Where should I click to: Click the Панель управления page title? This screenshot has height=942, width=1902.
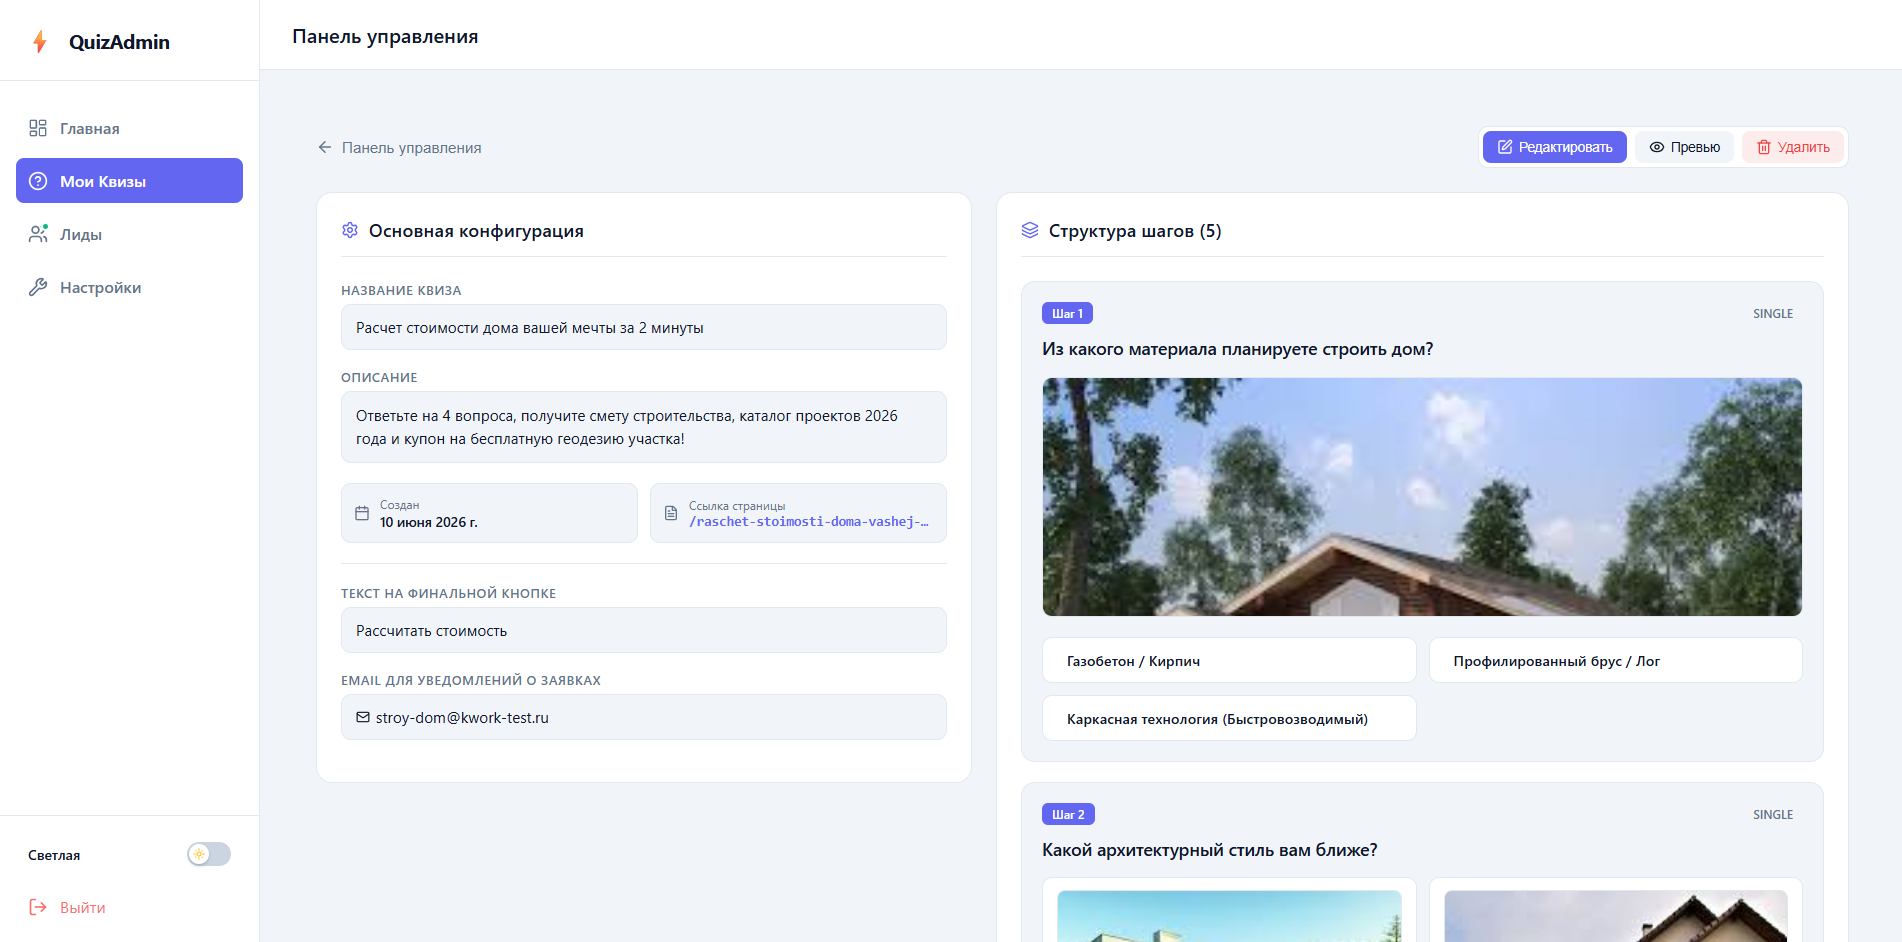point(385,36)
